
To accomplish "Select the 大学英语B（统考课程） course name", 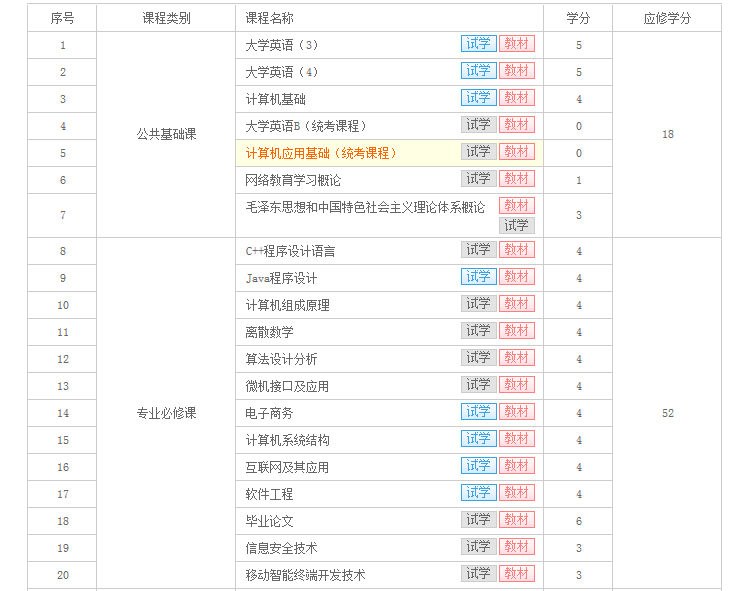I will 306,126.
